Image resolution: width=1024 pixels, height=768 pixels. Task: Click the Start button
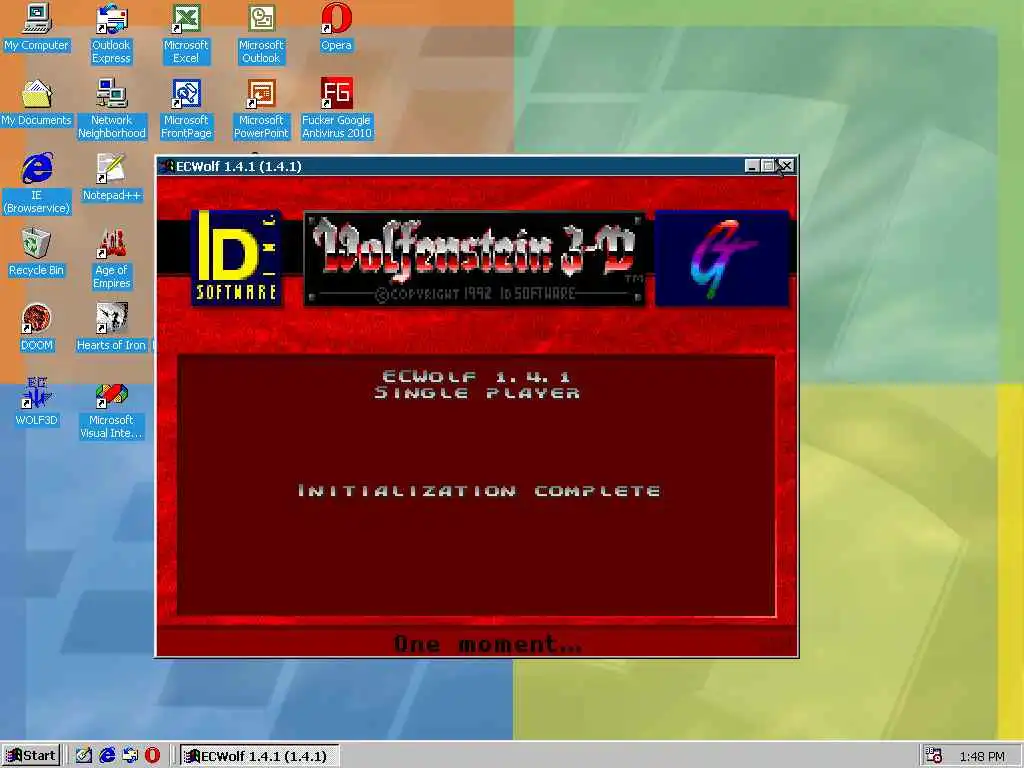[31, 756]
